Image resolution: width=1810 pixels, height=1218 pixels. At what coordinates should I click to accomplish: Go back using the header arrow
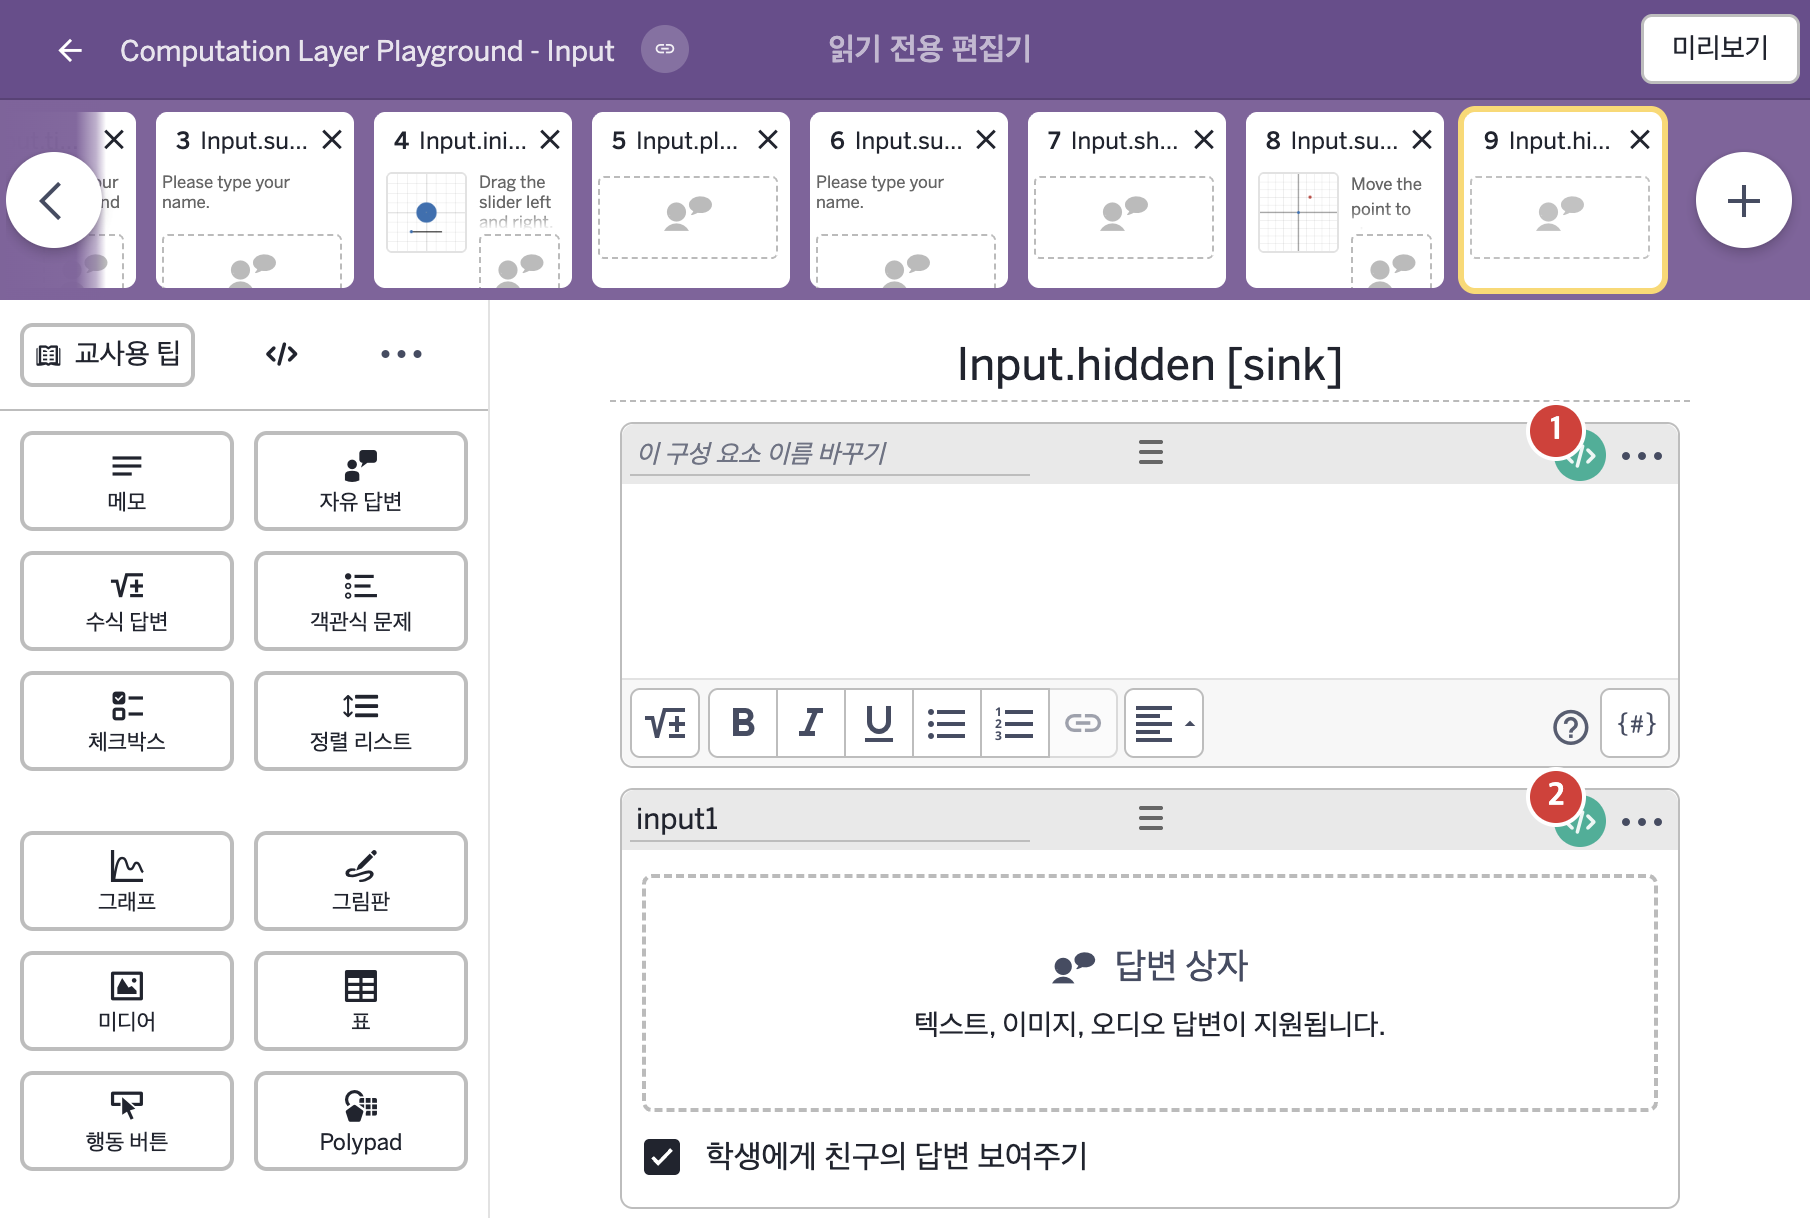[70, 50]
